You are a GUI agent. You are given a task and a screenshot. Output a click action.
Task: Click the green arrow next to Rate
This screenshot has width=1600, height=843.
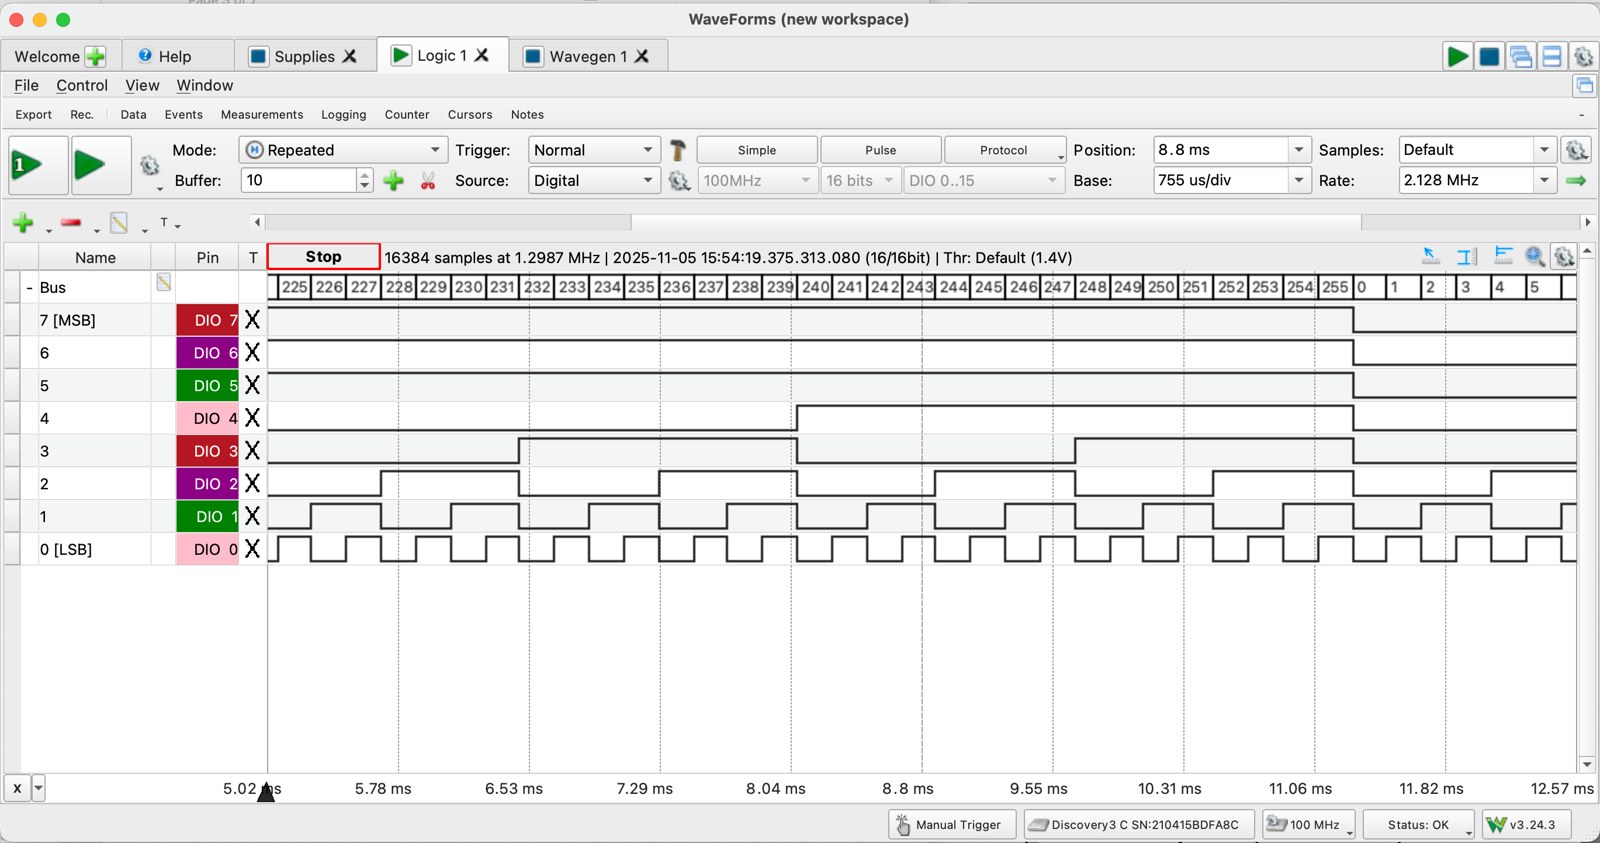click(1577, 181)
